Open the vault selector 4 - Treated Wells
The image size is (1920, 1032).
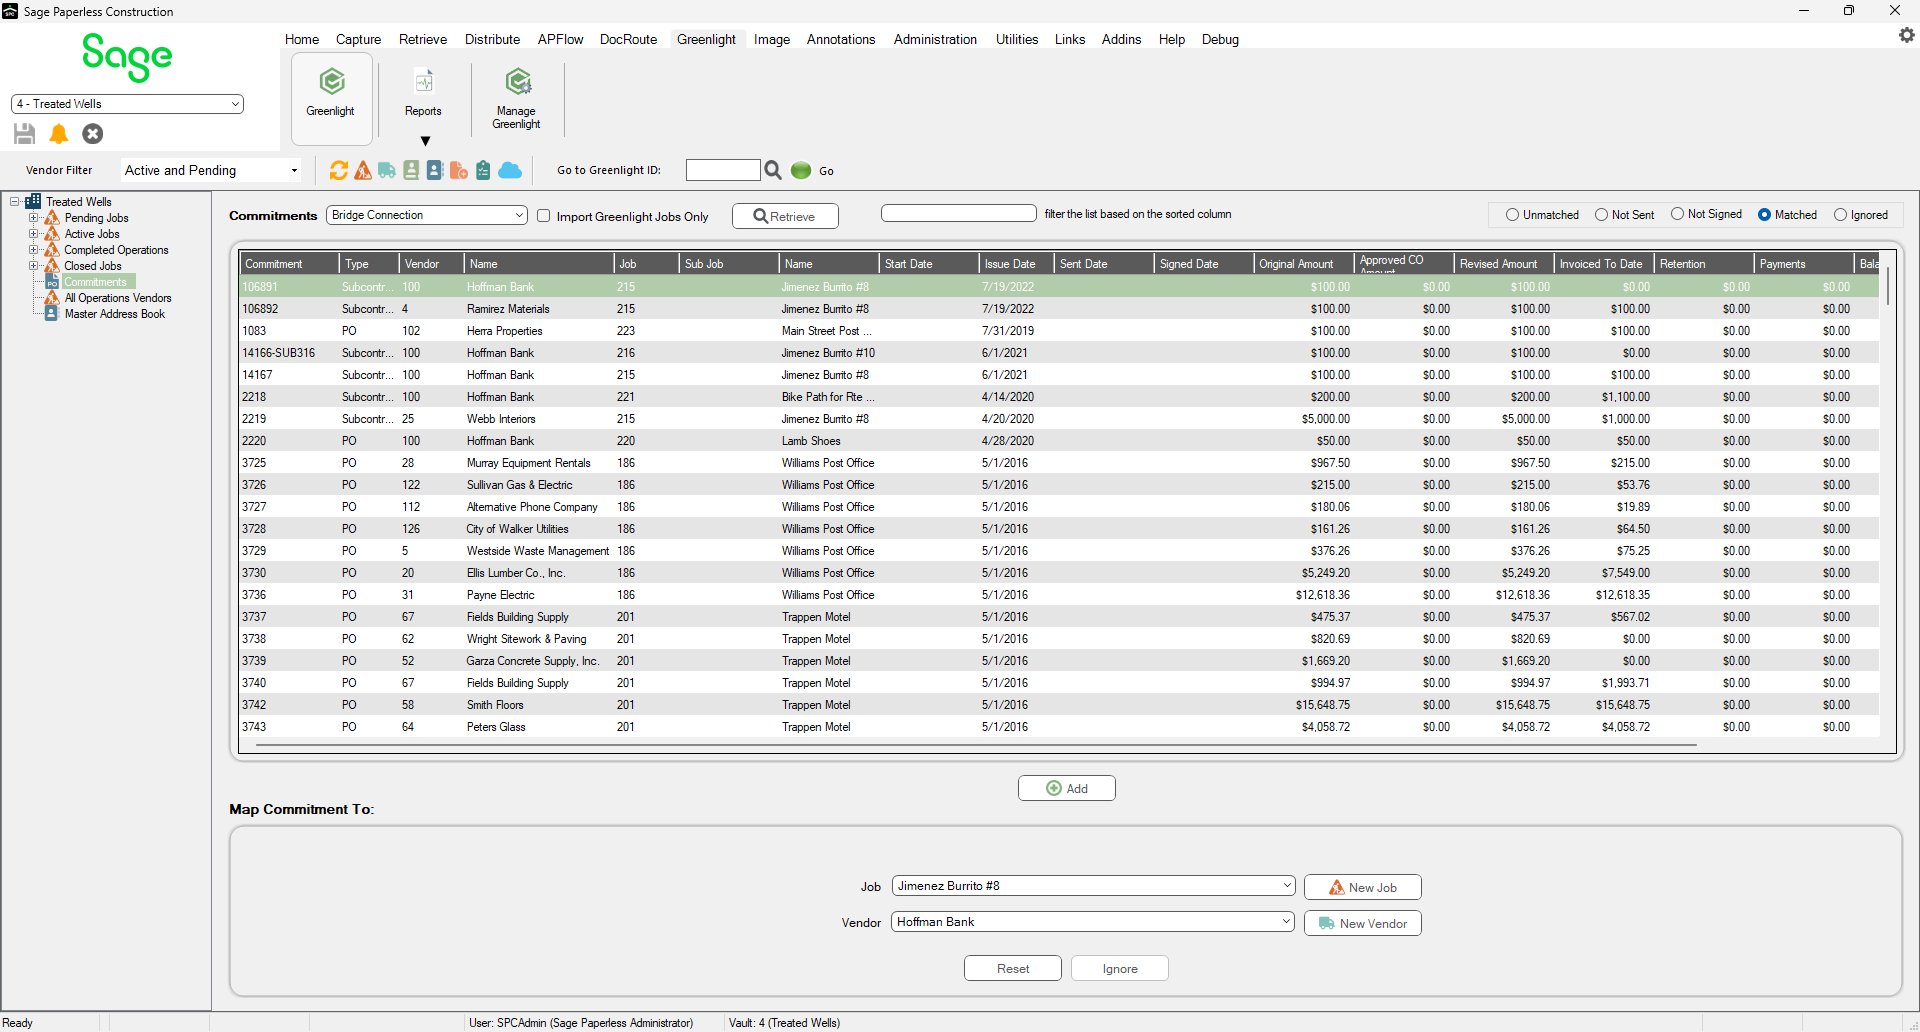tap(127, 104)
